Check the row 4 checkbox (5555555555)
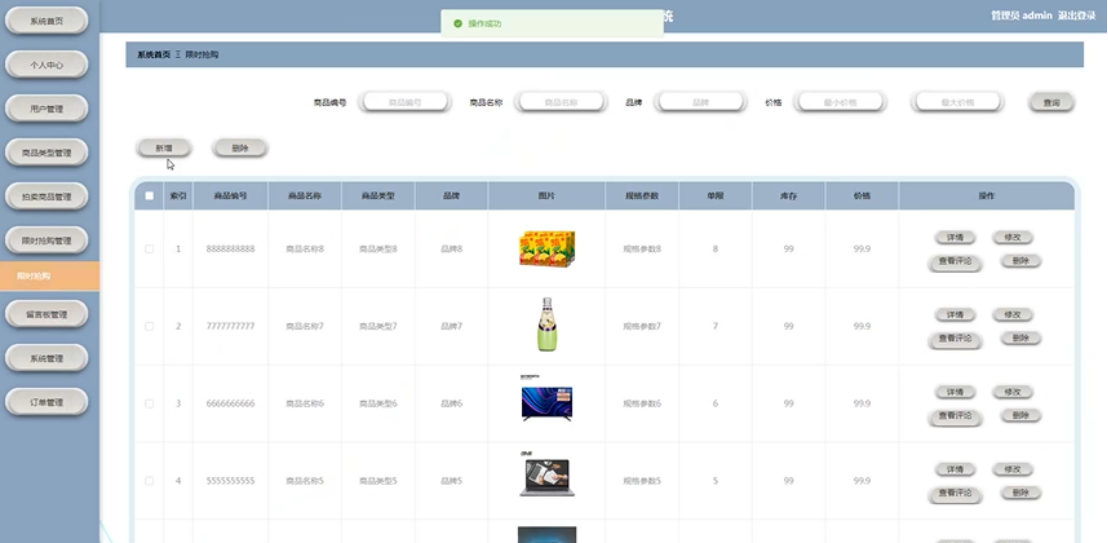1108x543 pixels. pyautogui.click(x=149, y=481)
